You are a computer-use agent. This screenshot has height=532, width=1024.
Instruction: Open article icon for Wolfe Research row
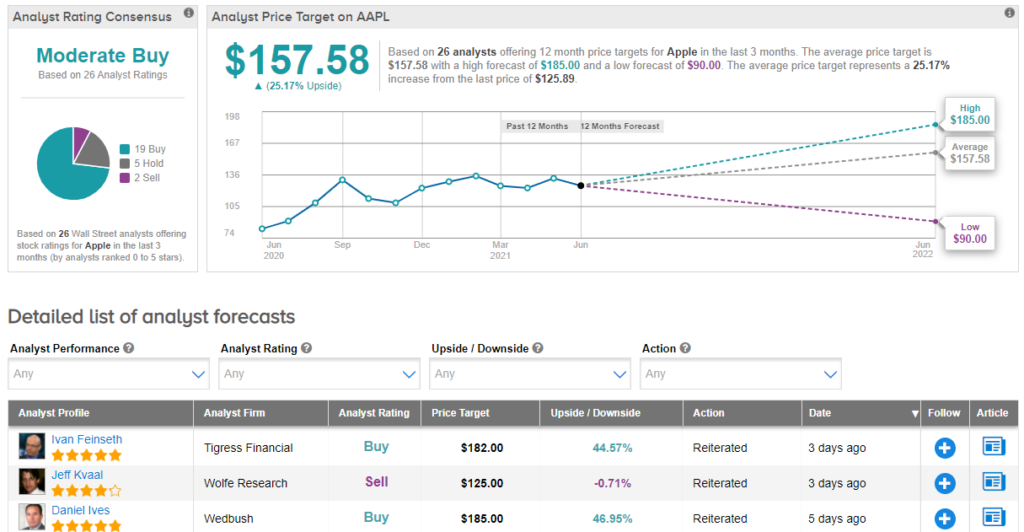(993, 483)
